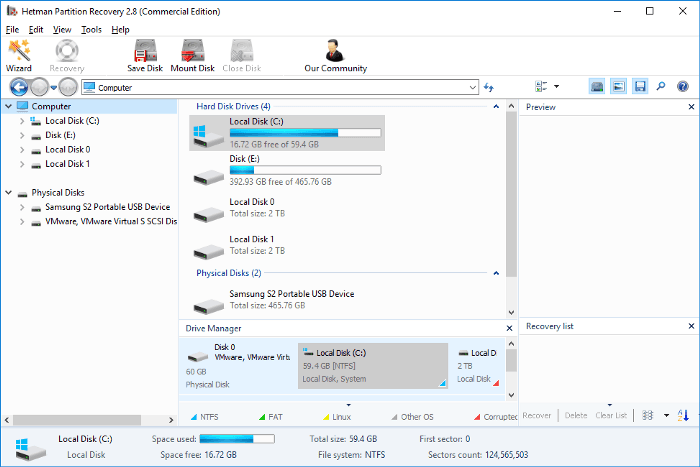This screenshot has width=700, height=467.
Task: Select Local Disk (C:) drive icon in list
Action: [208, 136]
